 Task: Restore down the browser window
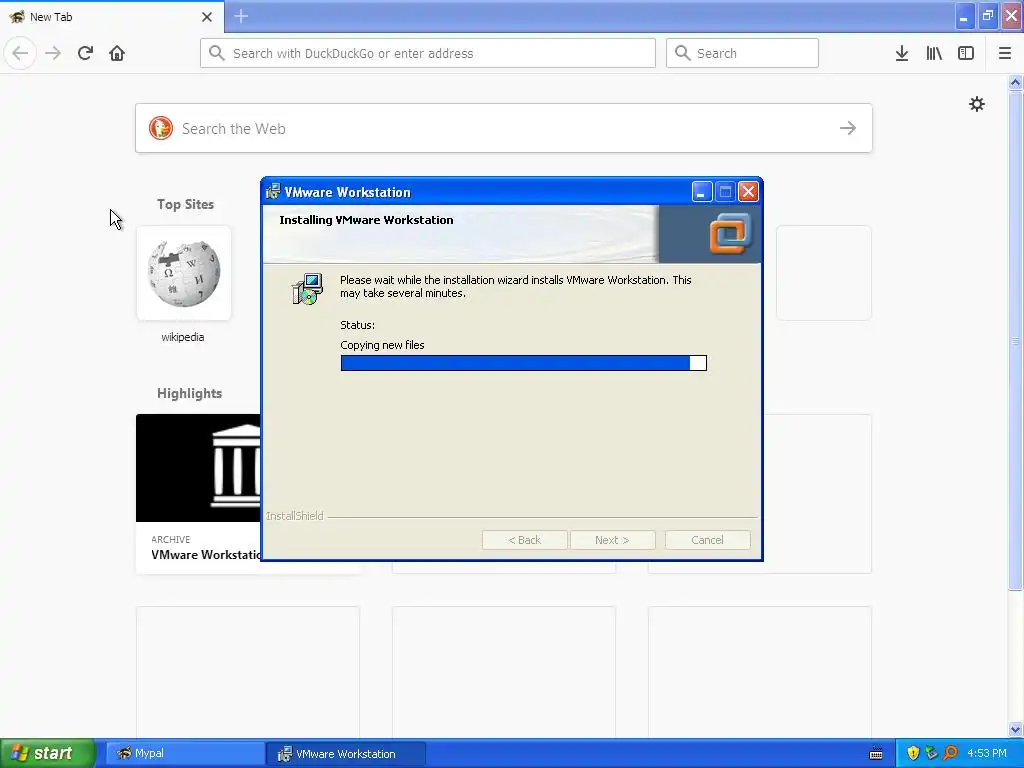point(988,16)
